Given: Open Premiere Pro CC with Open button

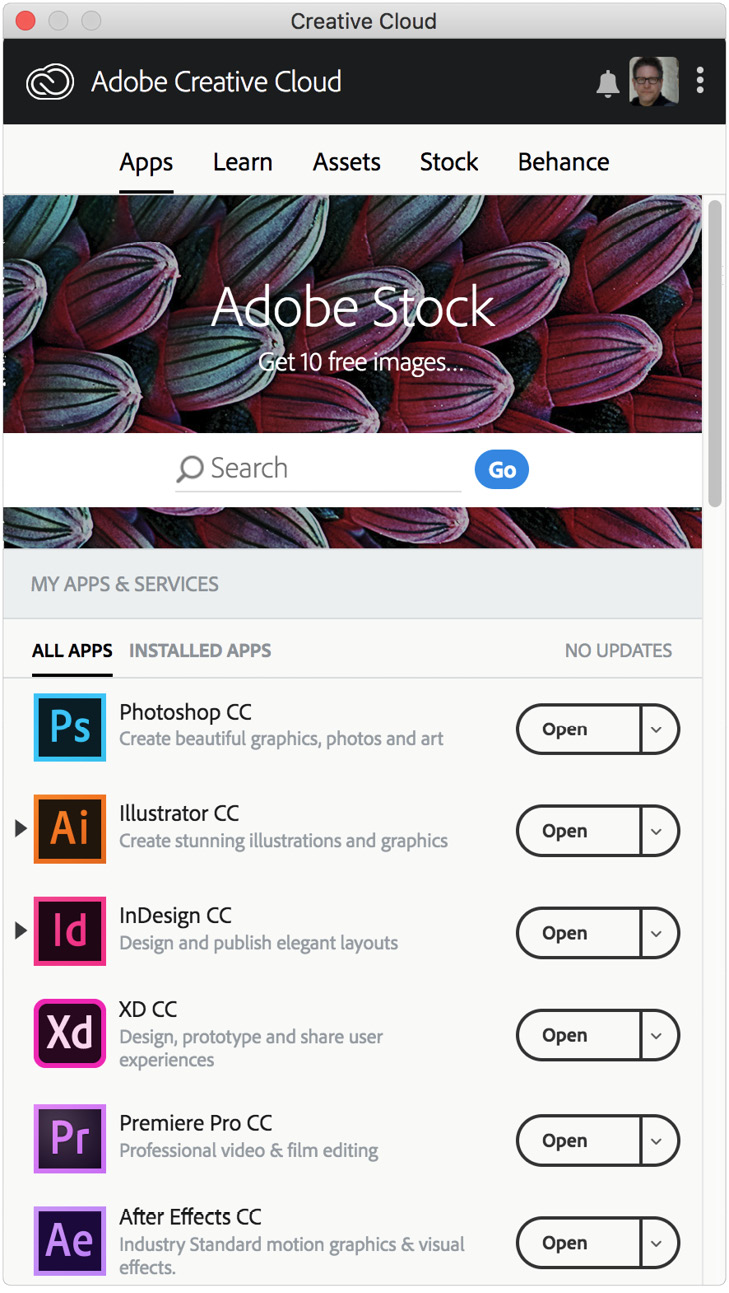Looking at the screenshot, I should [x=577, y=1141].
